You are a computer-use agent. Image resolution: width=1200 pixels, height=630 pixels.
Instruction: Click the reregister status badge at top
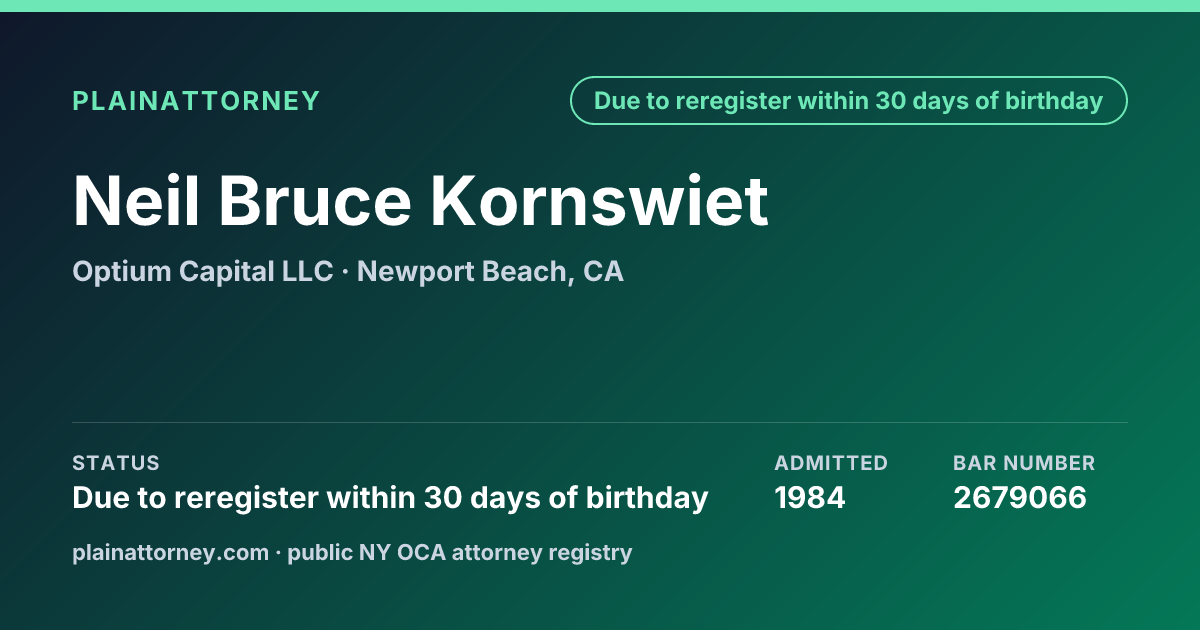click(x=849, y=101)
